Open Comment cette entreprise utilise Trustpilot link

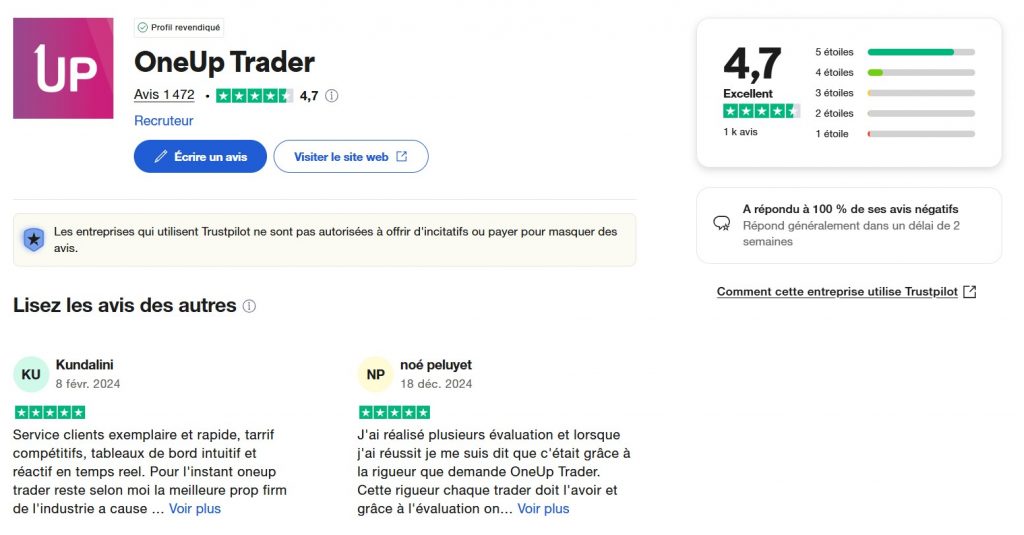click(845, 292)
